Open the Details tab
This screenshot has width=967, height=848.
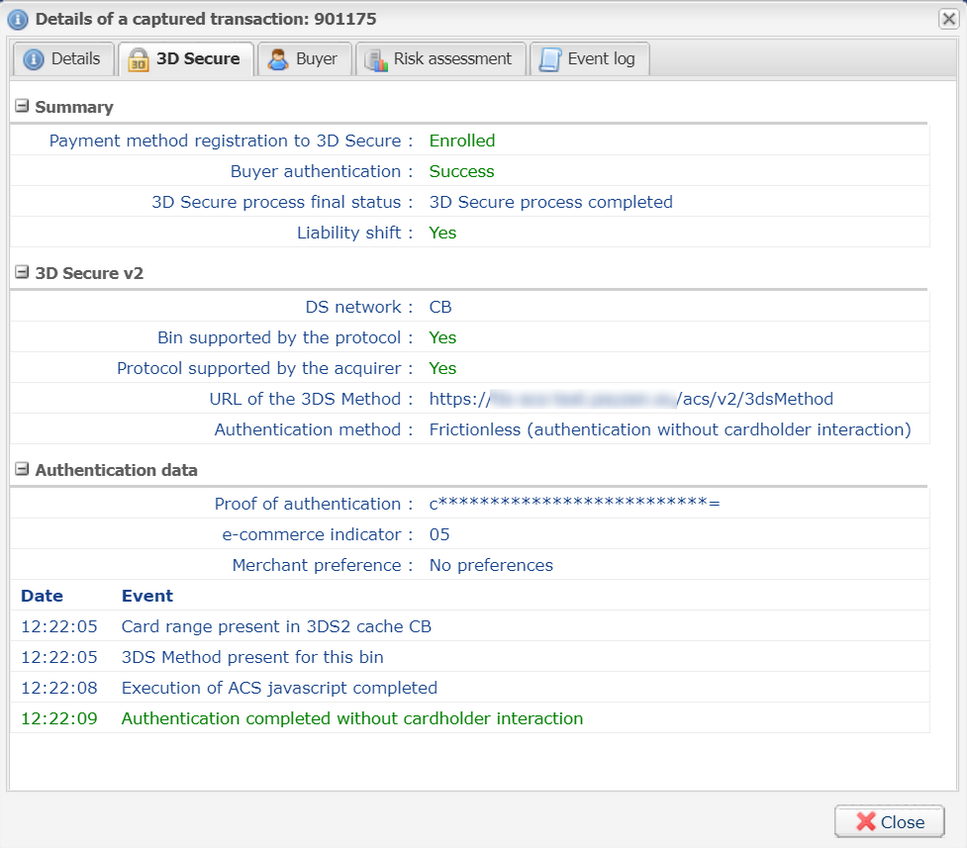click(63, 59)
